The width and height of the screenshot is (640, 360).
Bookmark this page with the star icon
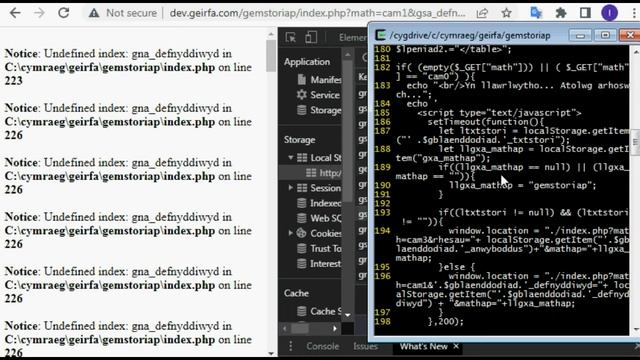[507, 13]
